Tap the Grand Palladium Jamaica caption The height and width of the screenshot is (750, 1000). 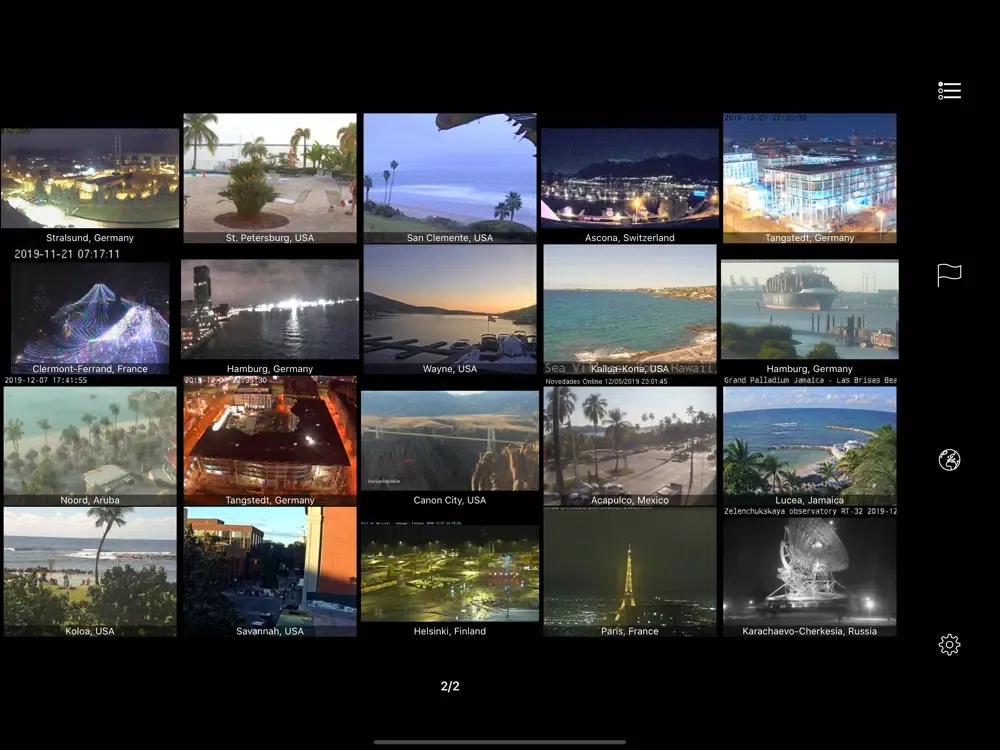809,380
